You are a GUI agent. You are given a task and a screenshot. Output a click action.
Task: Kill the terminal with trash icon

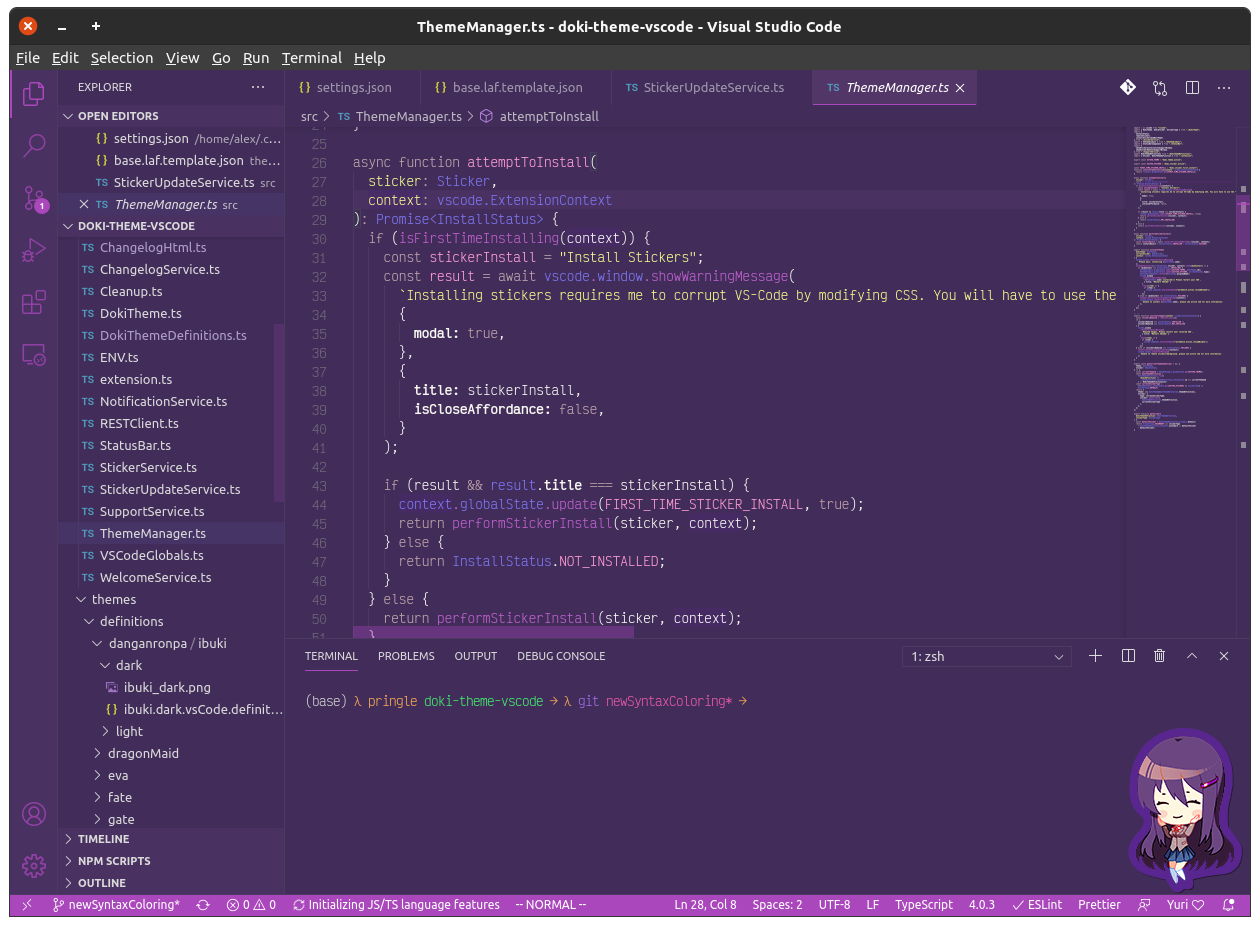1160,656
